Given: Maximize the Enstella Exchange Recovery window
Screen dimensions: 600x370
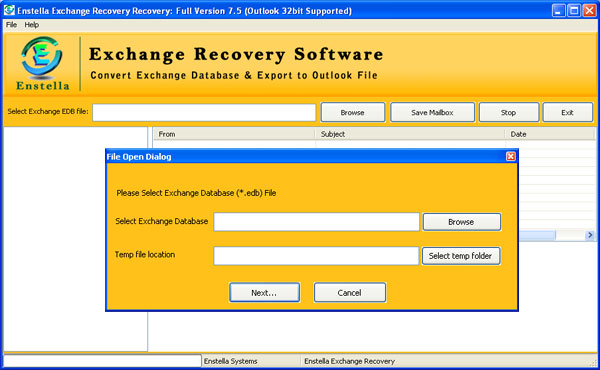Looking at the screenshot, I should click(x=574, y=10).
